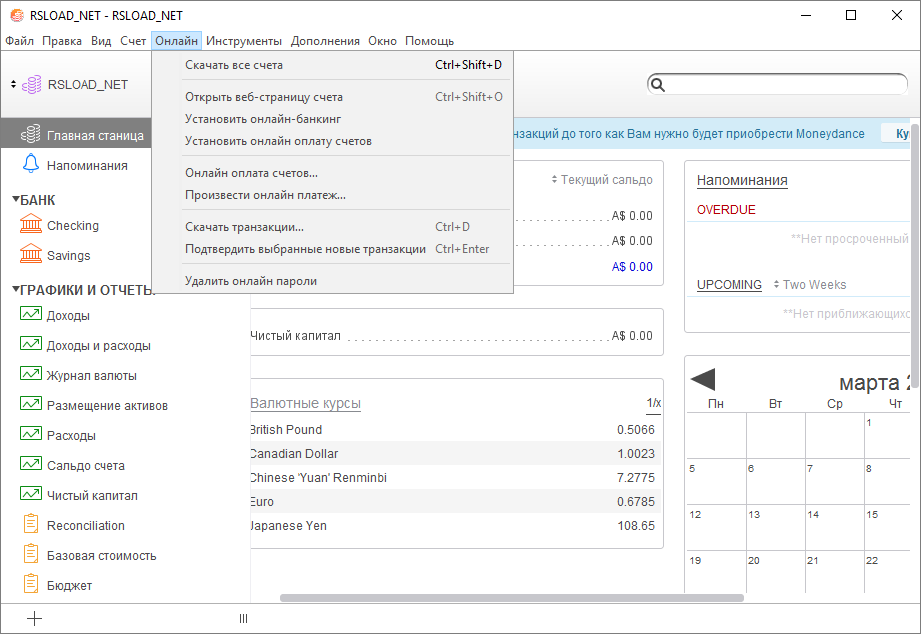Image resolution: width=921 pixels, height=634 pixels.
Task: Open the Two Weeks upcoming dropdown
Action: 809,285
